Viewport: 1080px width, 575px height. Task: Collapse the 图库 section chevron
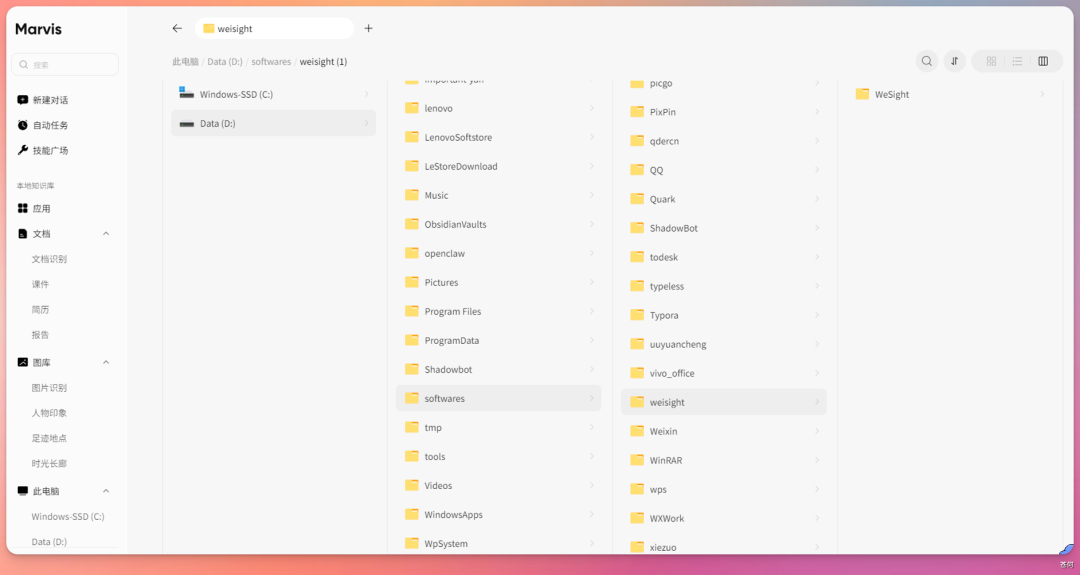tap(106, 362)
